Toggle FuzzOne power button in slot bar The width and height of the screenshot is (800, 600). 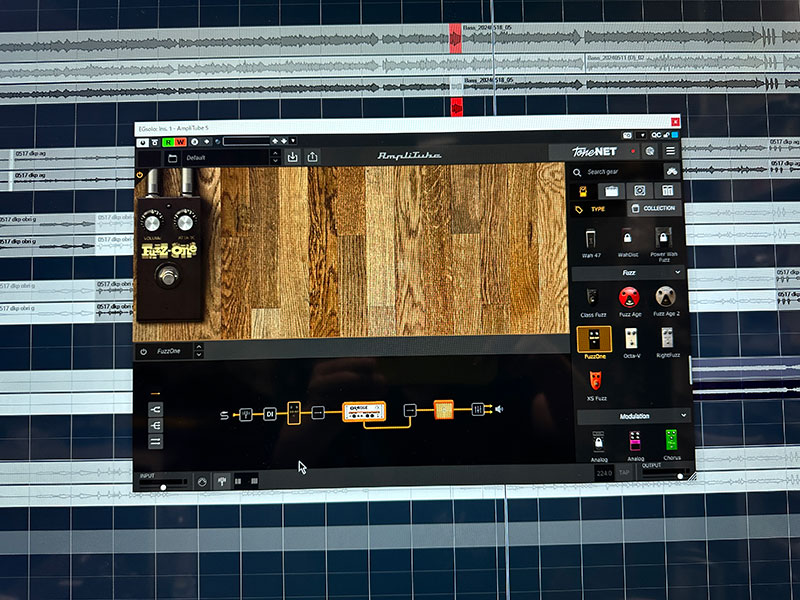[x=144, y=352]
